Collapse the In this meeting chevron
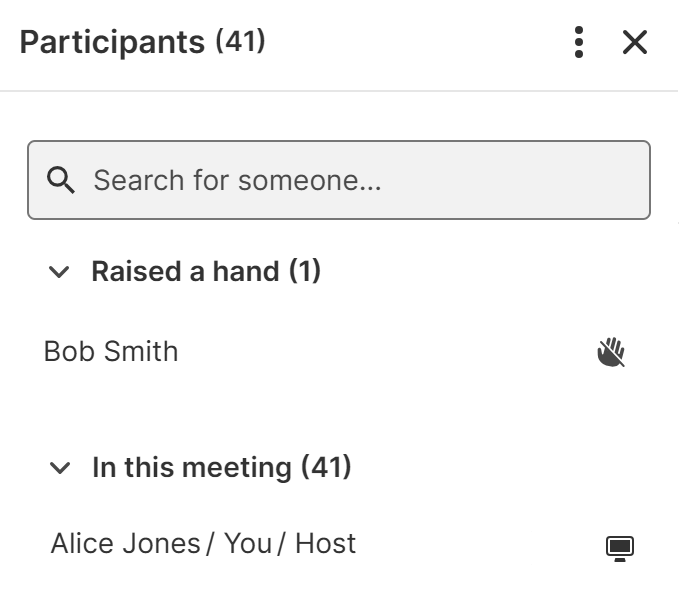Viewport: 679px width, 606px height. [x=60, y=468]
